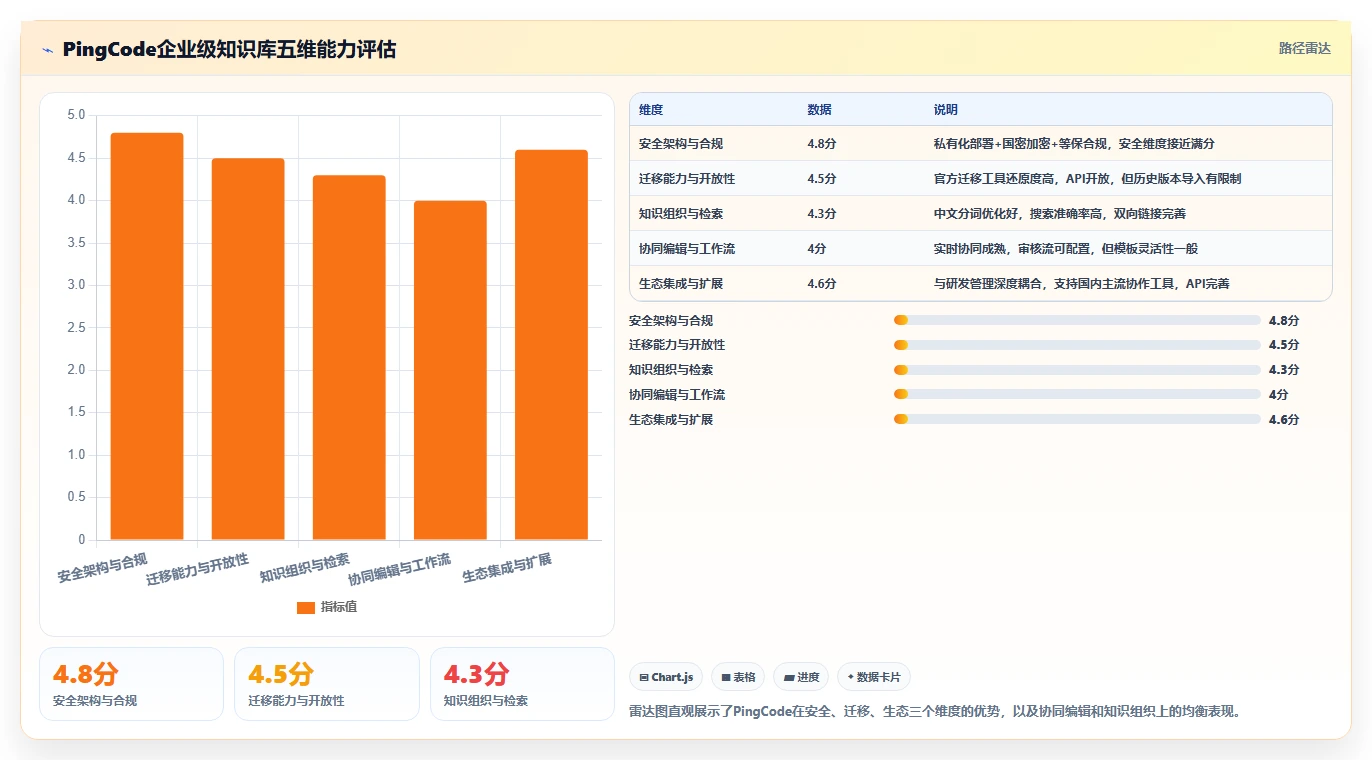The height and width of the screenshot is (760, 1372).
Task: Click the 迁移能力与开放性 x-axis label
Action: coord(198,568)
